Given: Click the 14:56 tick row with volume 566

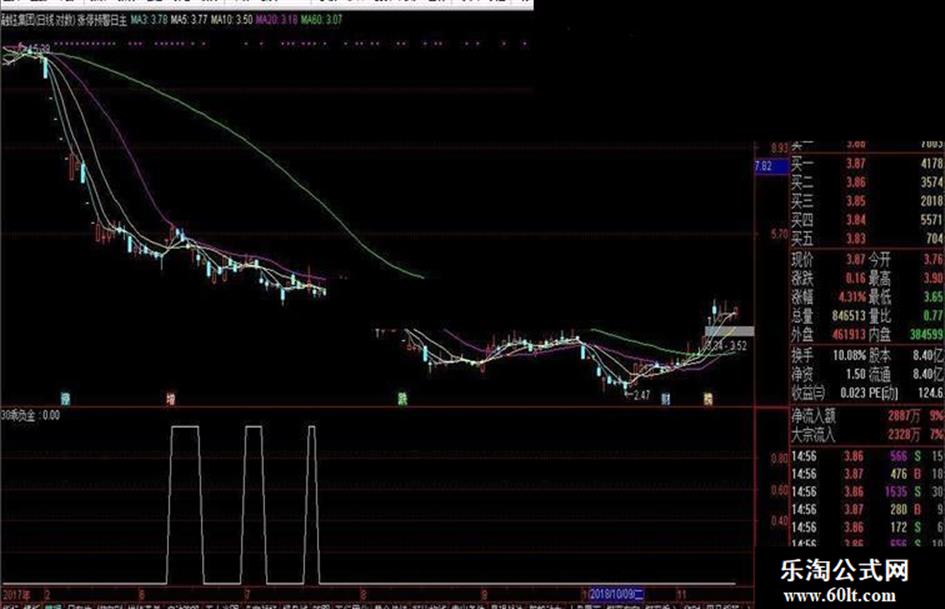Looking at the screenshot, I should [x=867, y=456].
